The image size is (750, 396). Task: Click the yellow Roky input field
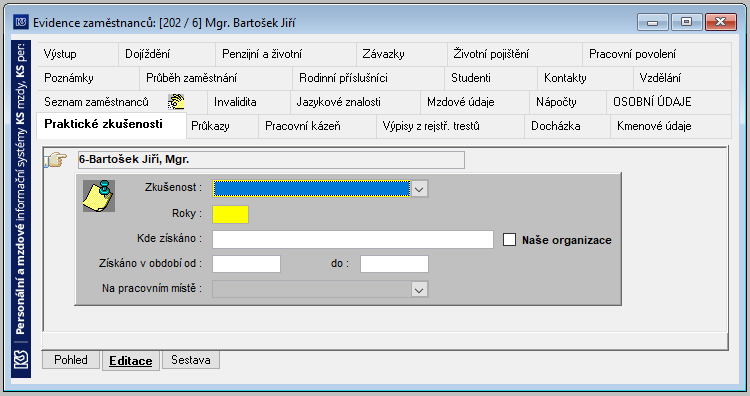click(x=231, y=214)
